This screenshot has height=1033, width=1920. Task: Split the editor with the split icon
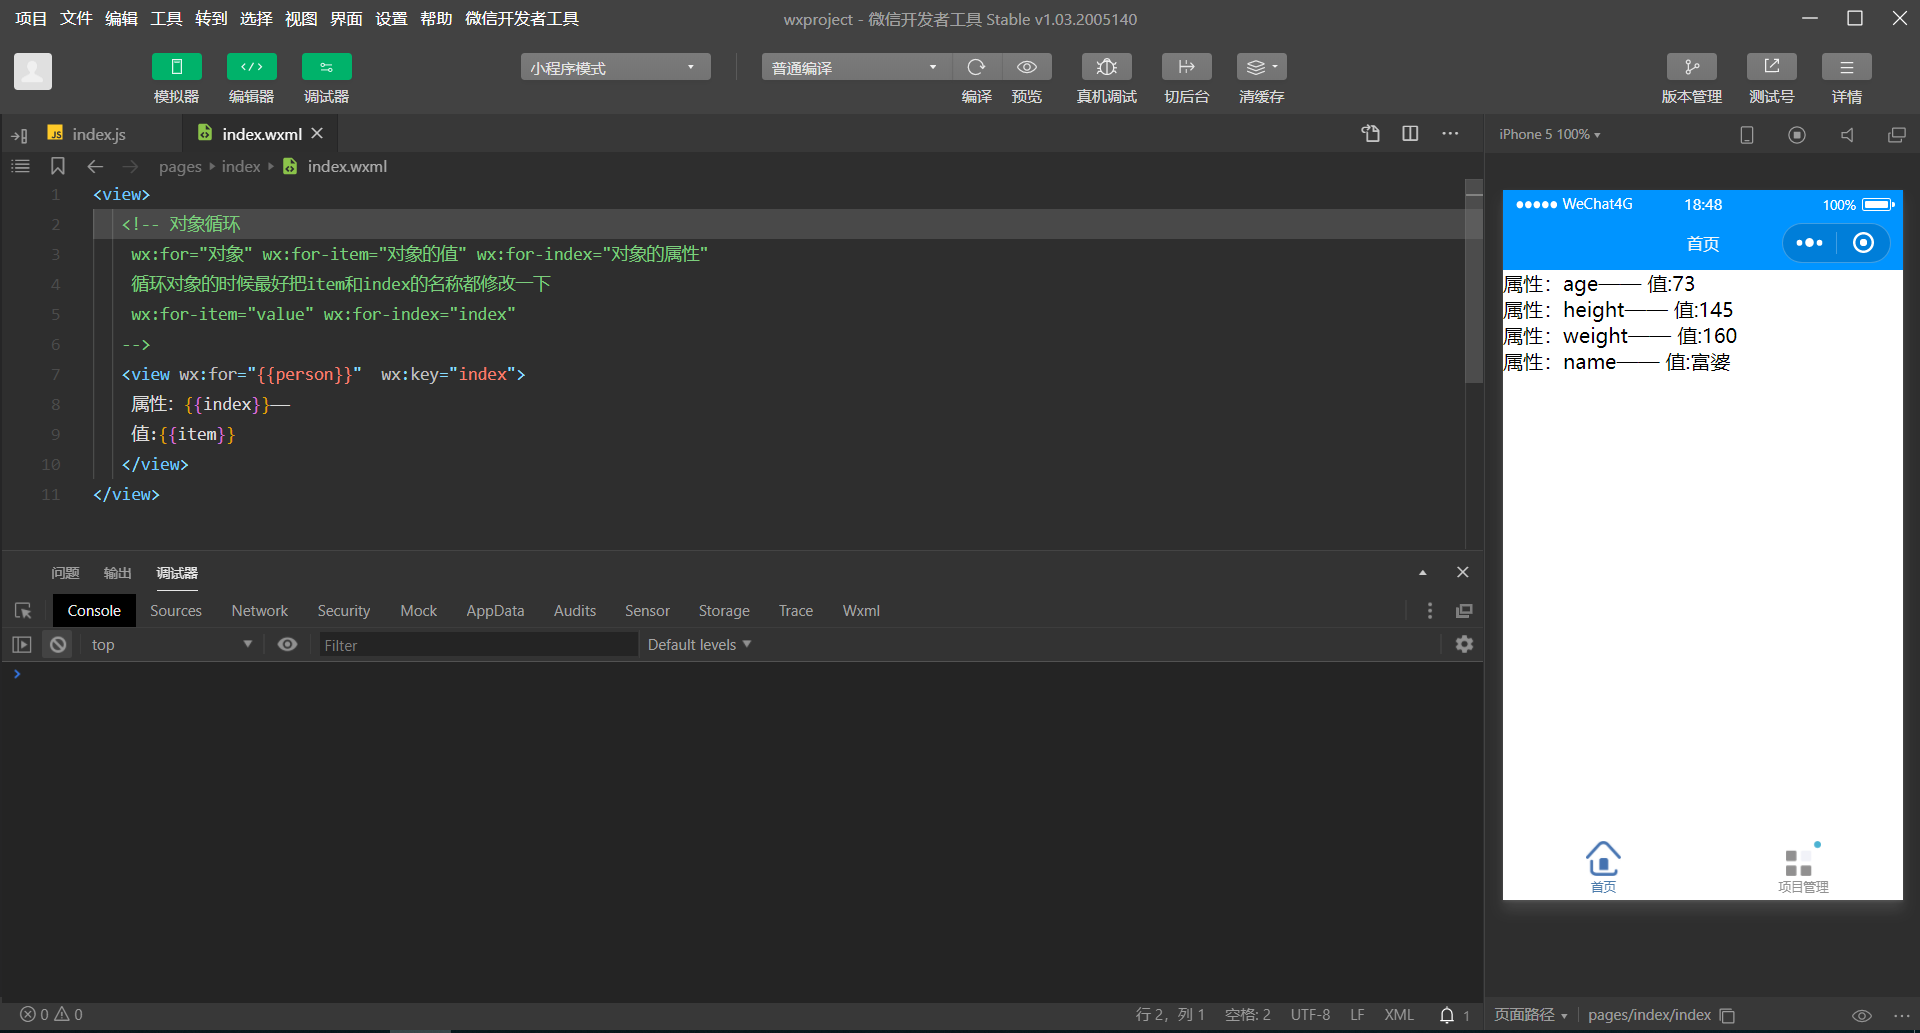point(1410,133)
